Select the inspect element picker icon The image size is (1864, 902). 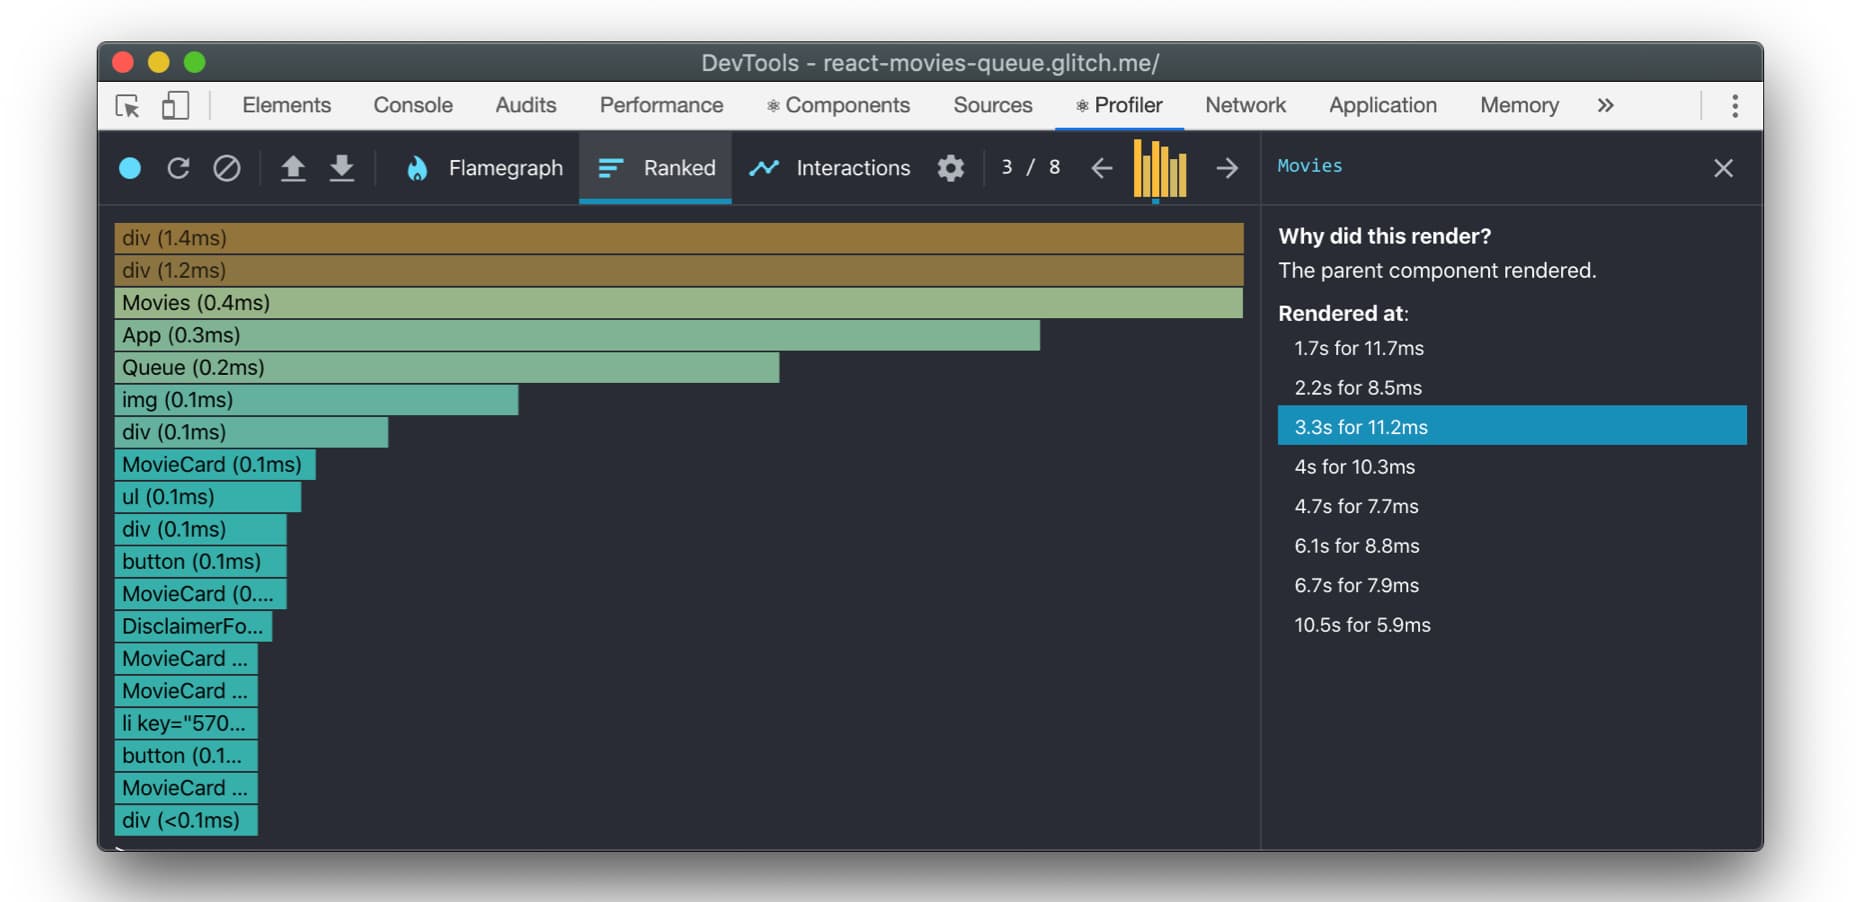(128, 106)
